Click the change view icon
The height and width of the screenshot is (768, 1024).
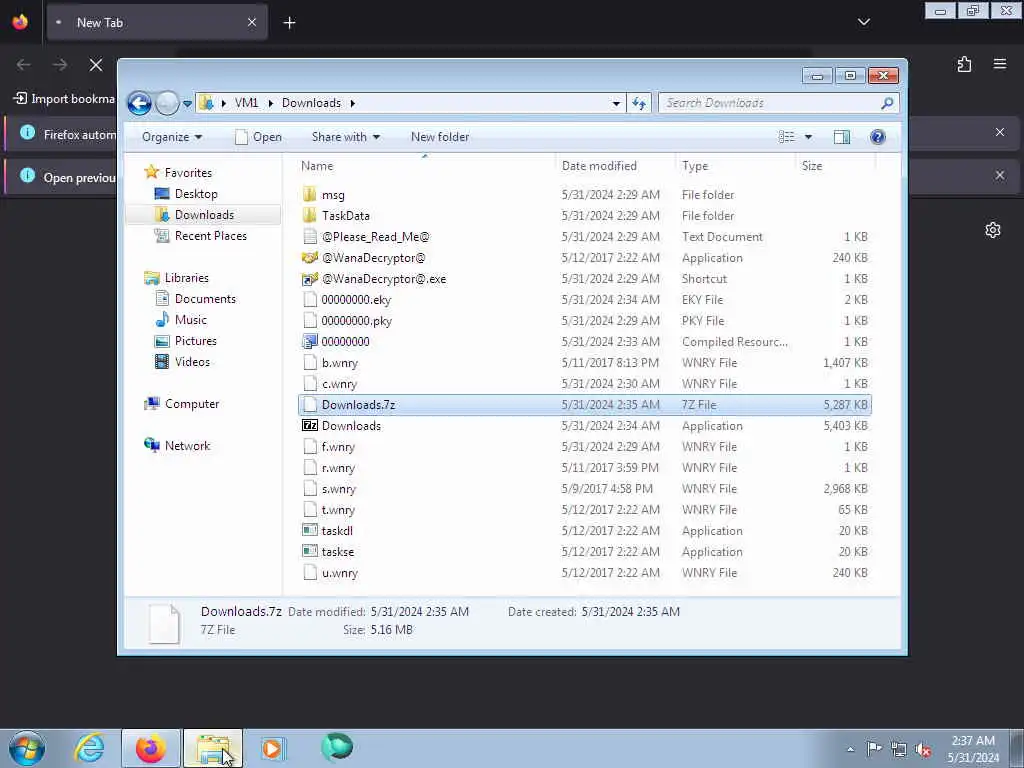[x=786, y=136]
